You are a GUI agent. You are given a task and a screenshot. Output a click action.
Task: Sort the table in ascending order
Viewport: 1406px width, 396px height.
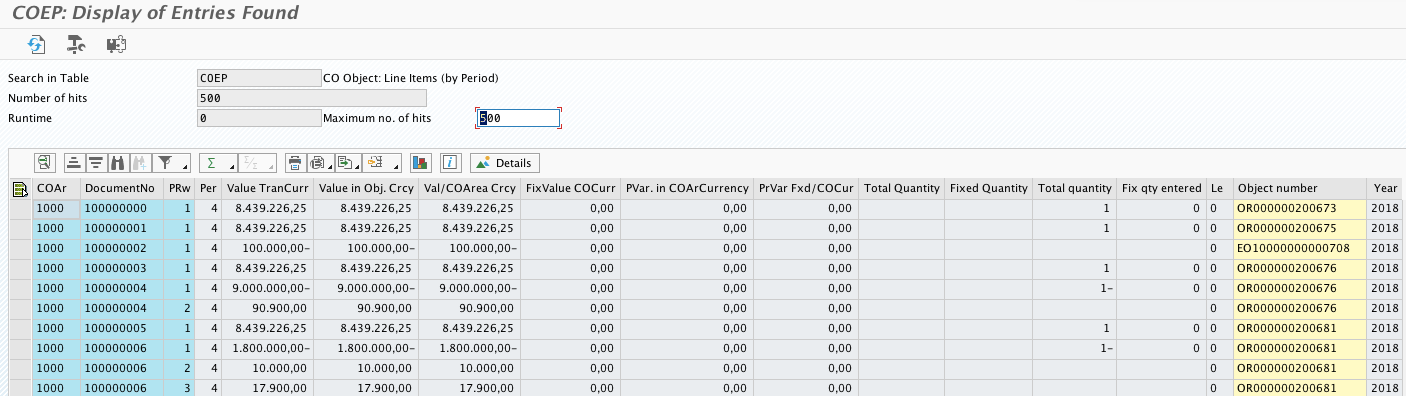point(74,162)
